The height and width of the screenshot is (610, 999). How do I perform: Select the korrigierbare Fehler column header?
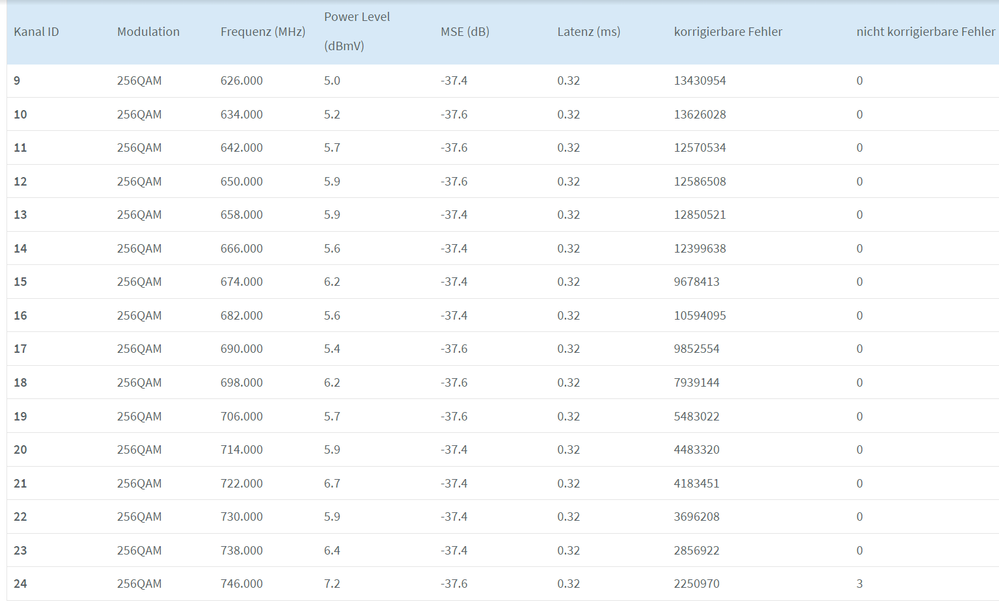click(728, 32)
